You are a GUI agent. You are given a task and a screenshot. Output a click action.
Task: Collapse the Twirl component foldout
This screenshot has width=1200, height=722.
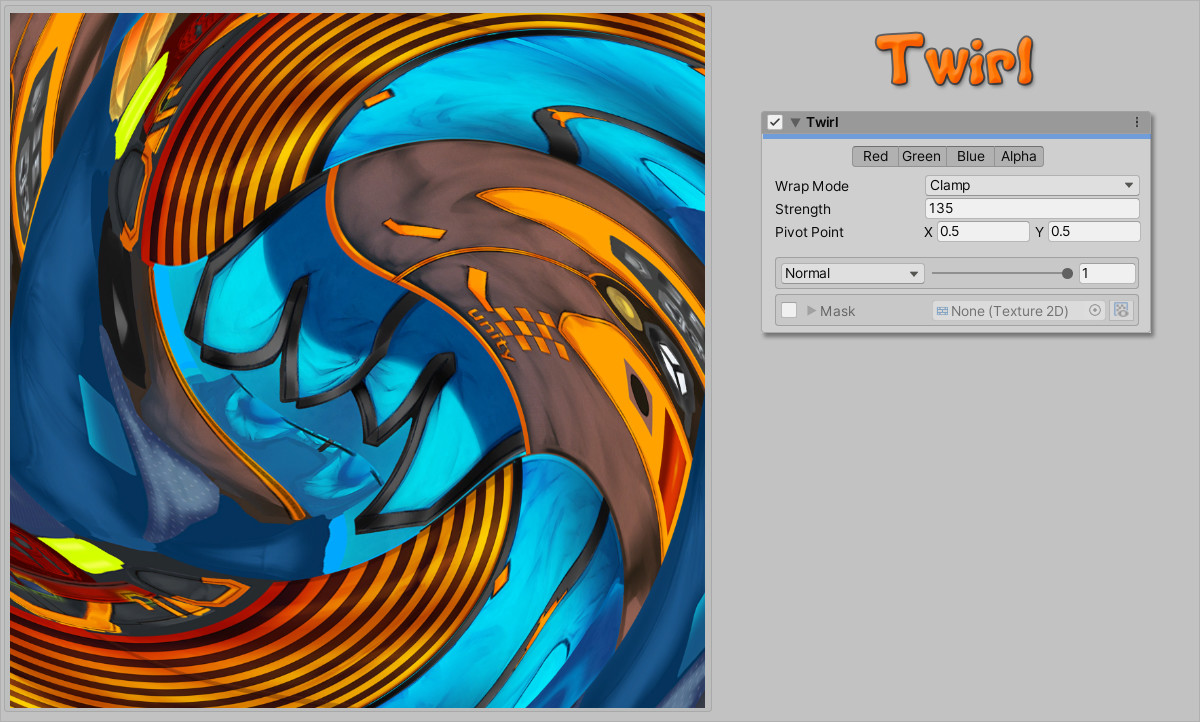pyautogui.click(x=796, y=122)
